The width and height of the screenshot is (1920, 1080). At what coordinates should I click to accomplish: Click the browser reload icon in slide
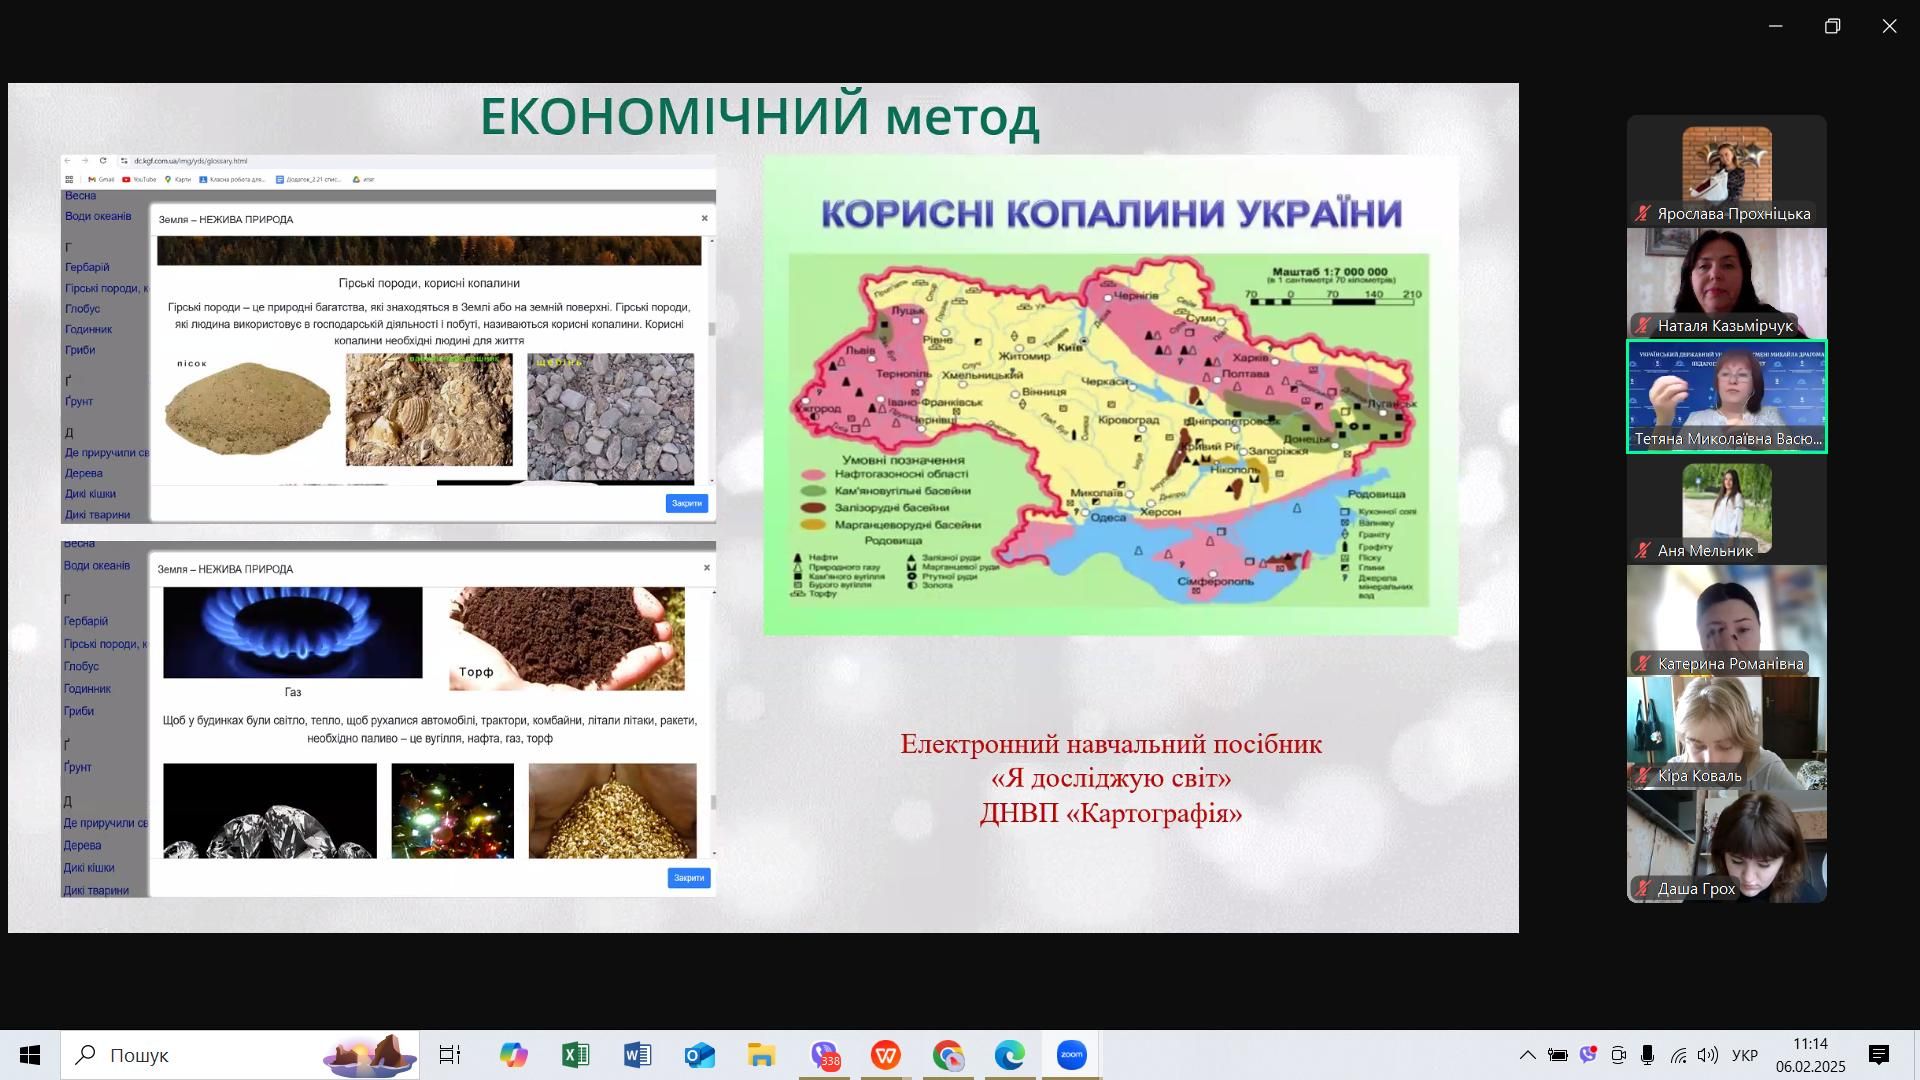click(x=103, y=161)
